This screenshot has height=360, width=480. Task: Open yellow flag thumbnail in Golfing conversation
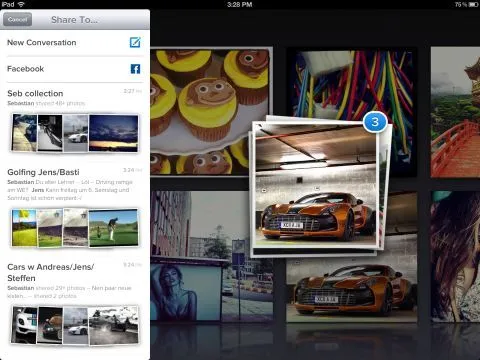[24, 228]
